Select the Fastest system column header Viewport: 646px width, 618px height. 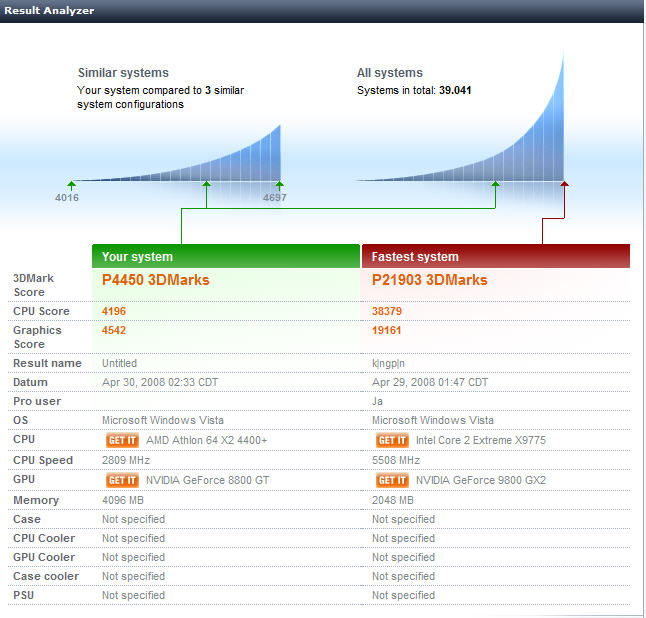point(496,256)
